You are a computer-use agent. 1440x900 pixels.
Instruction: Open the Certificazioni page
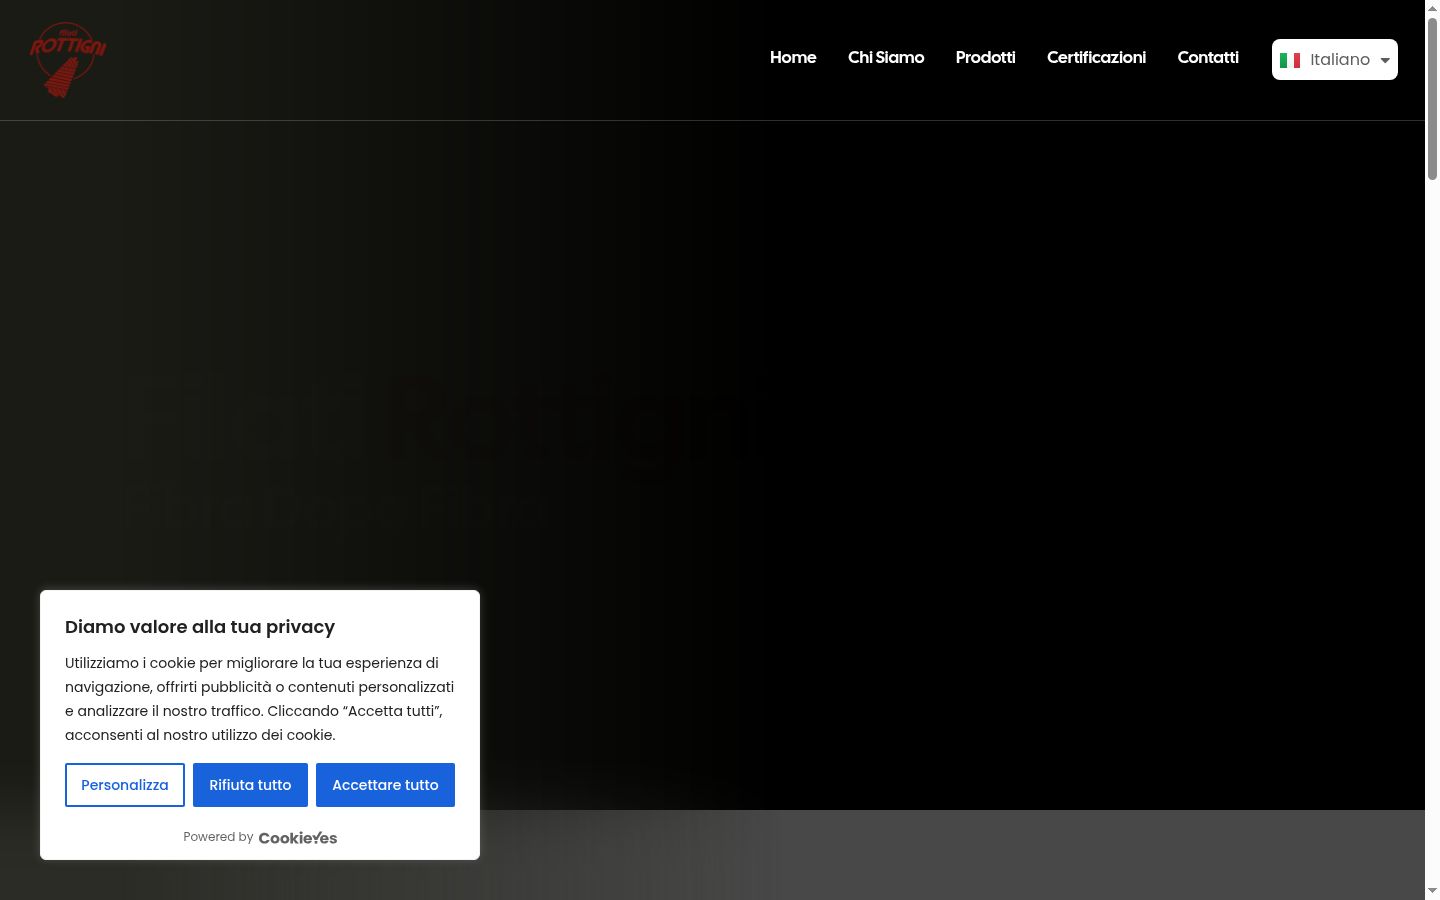(1096, 58)
